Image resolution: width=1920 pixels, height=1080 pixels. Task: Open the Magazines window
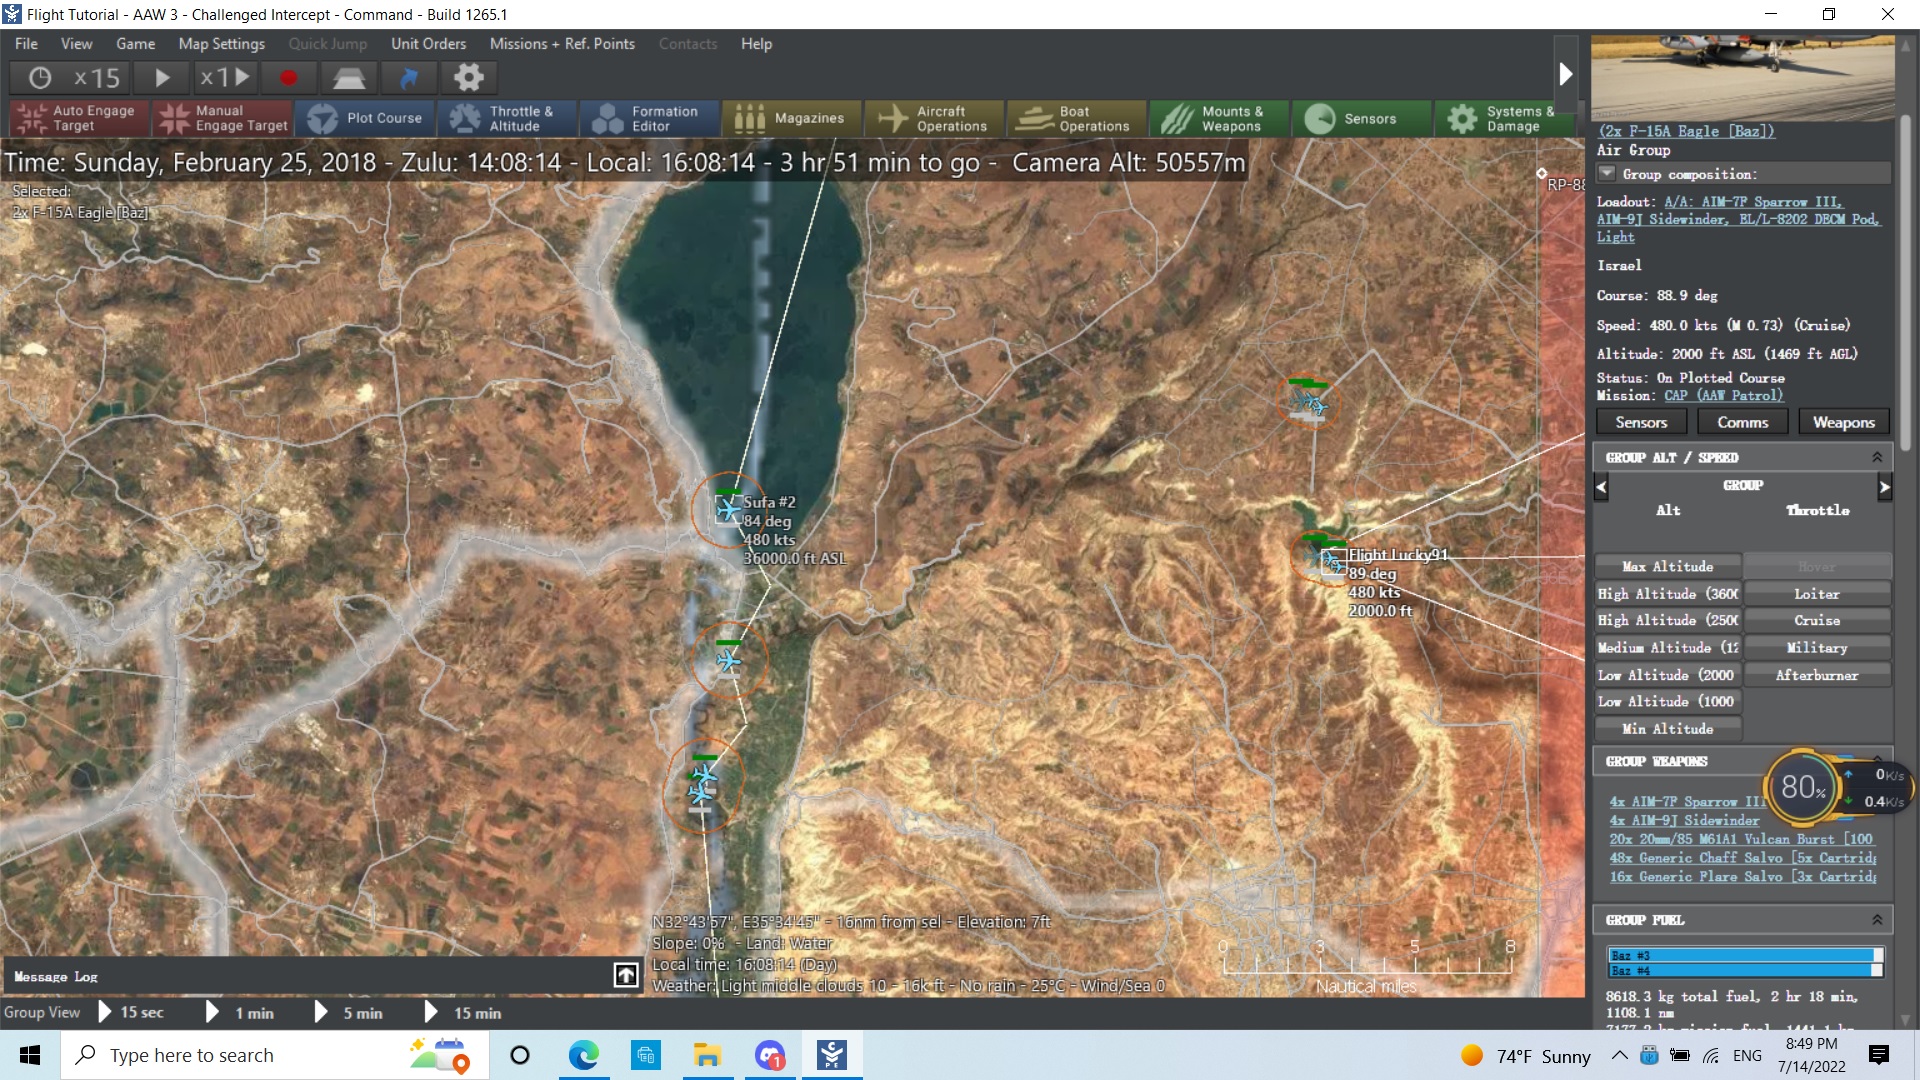792,118
